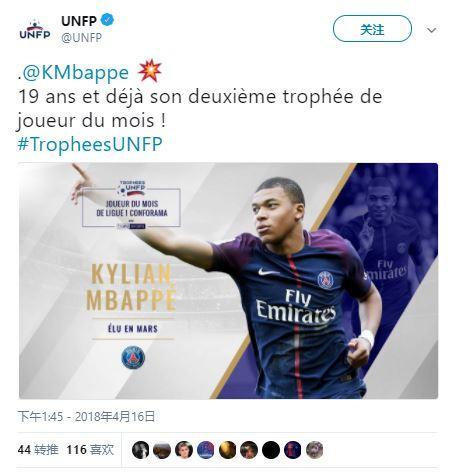The width and height of the screenshot is (464, 475).
Task: Click the sixth liker avatar
Action: tap(249, 450)
